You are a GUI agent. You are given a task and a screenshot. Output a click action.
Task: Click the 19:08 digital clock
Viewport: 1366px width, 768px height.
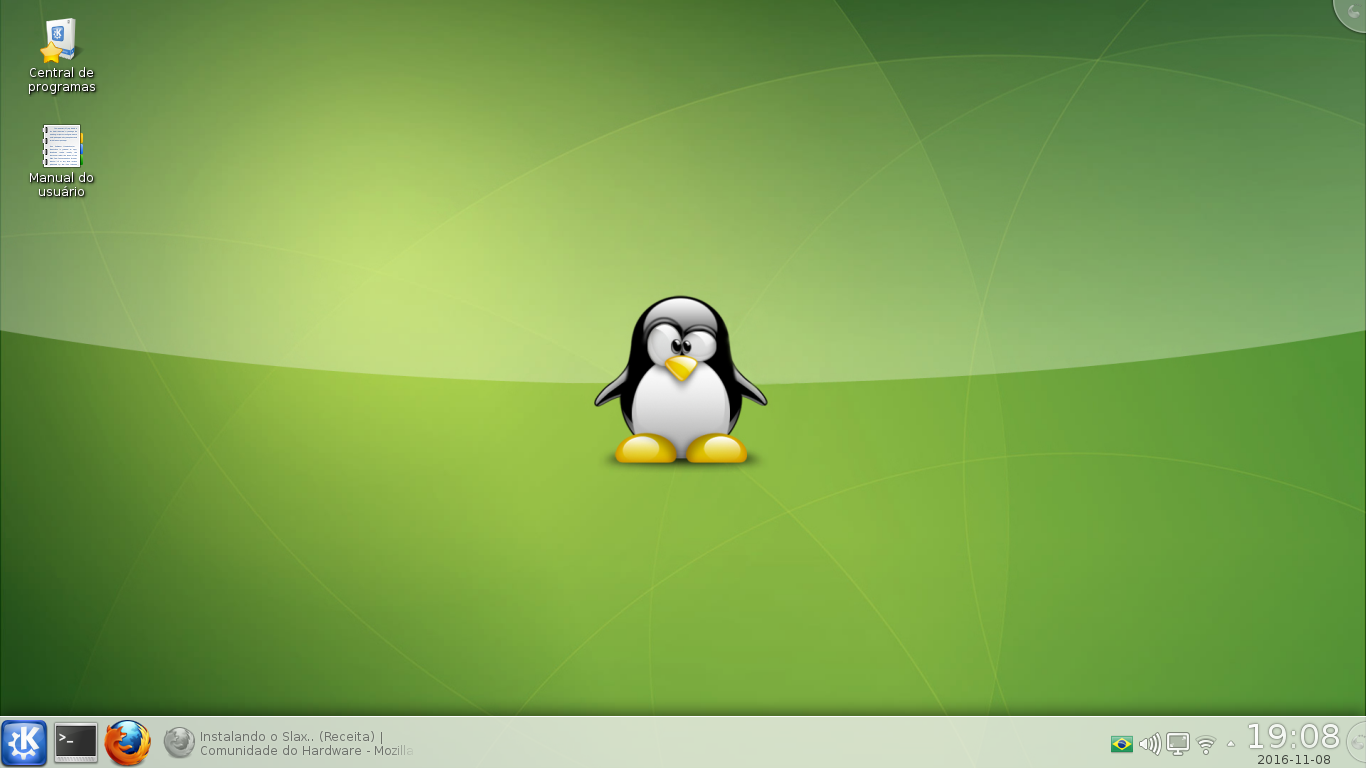point(1293,736)
